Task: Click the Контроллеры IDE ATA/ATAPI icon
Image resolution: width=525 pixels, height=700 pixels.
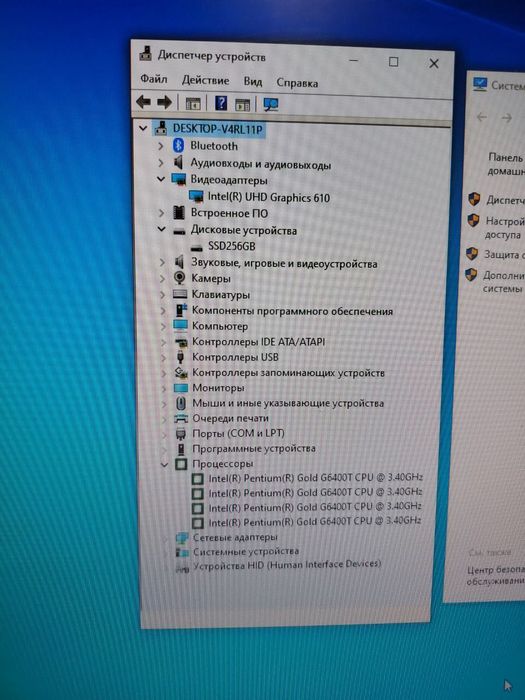Action: tap(180, 342)
